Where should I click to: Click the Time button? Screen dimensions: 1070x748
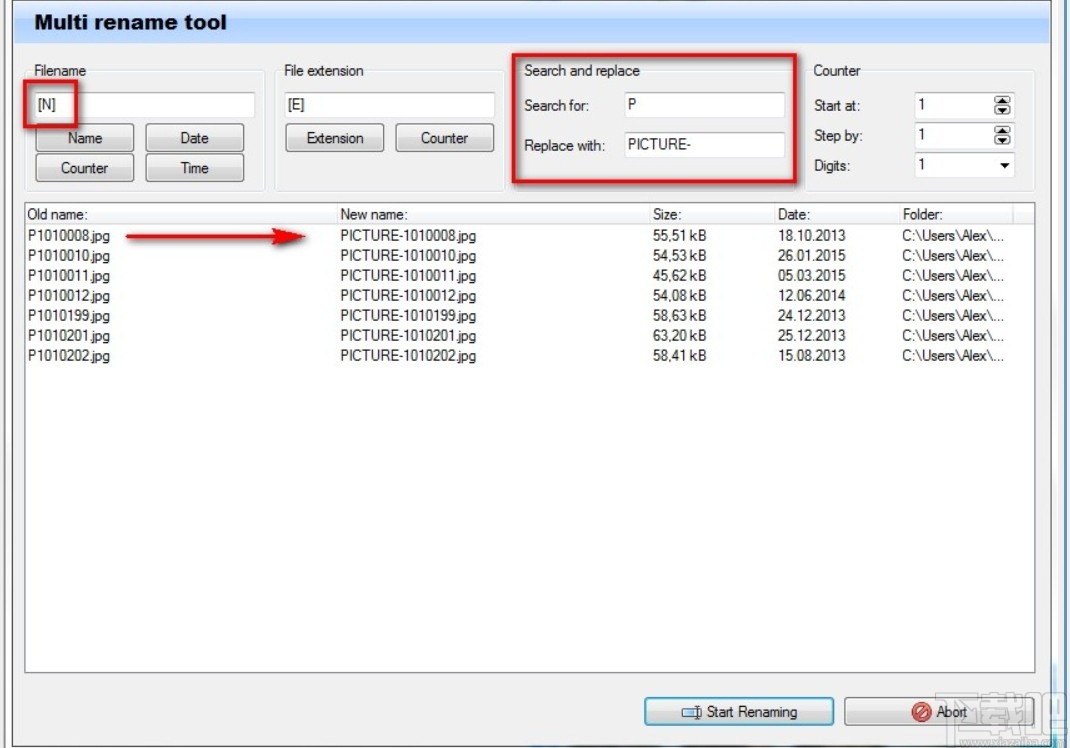(x=194, y=168)
